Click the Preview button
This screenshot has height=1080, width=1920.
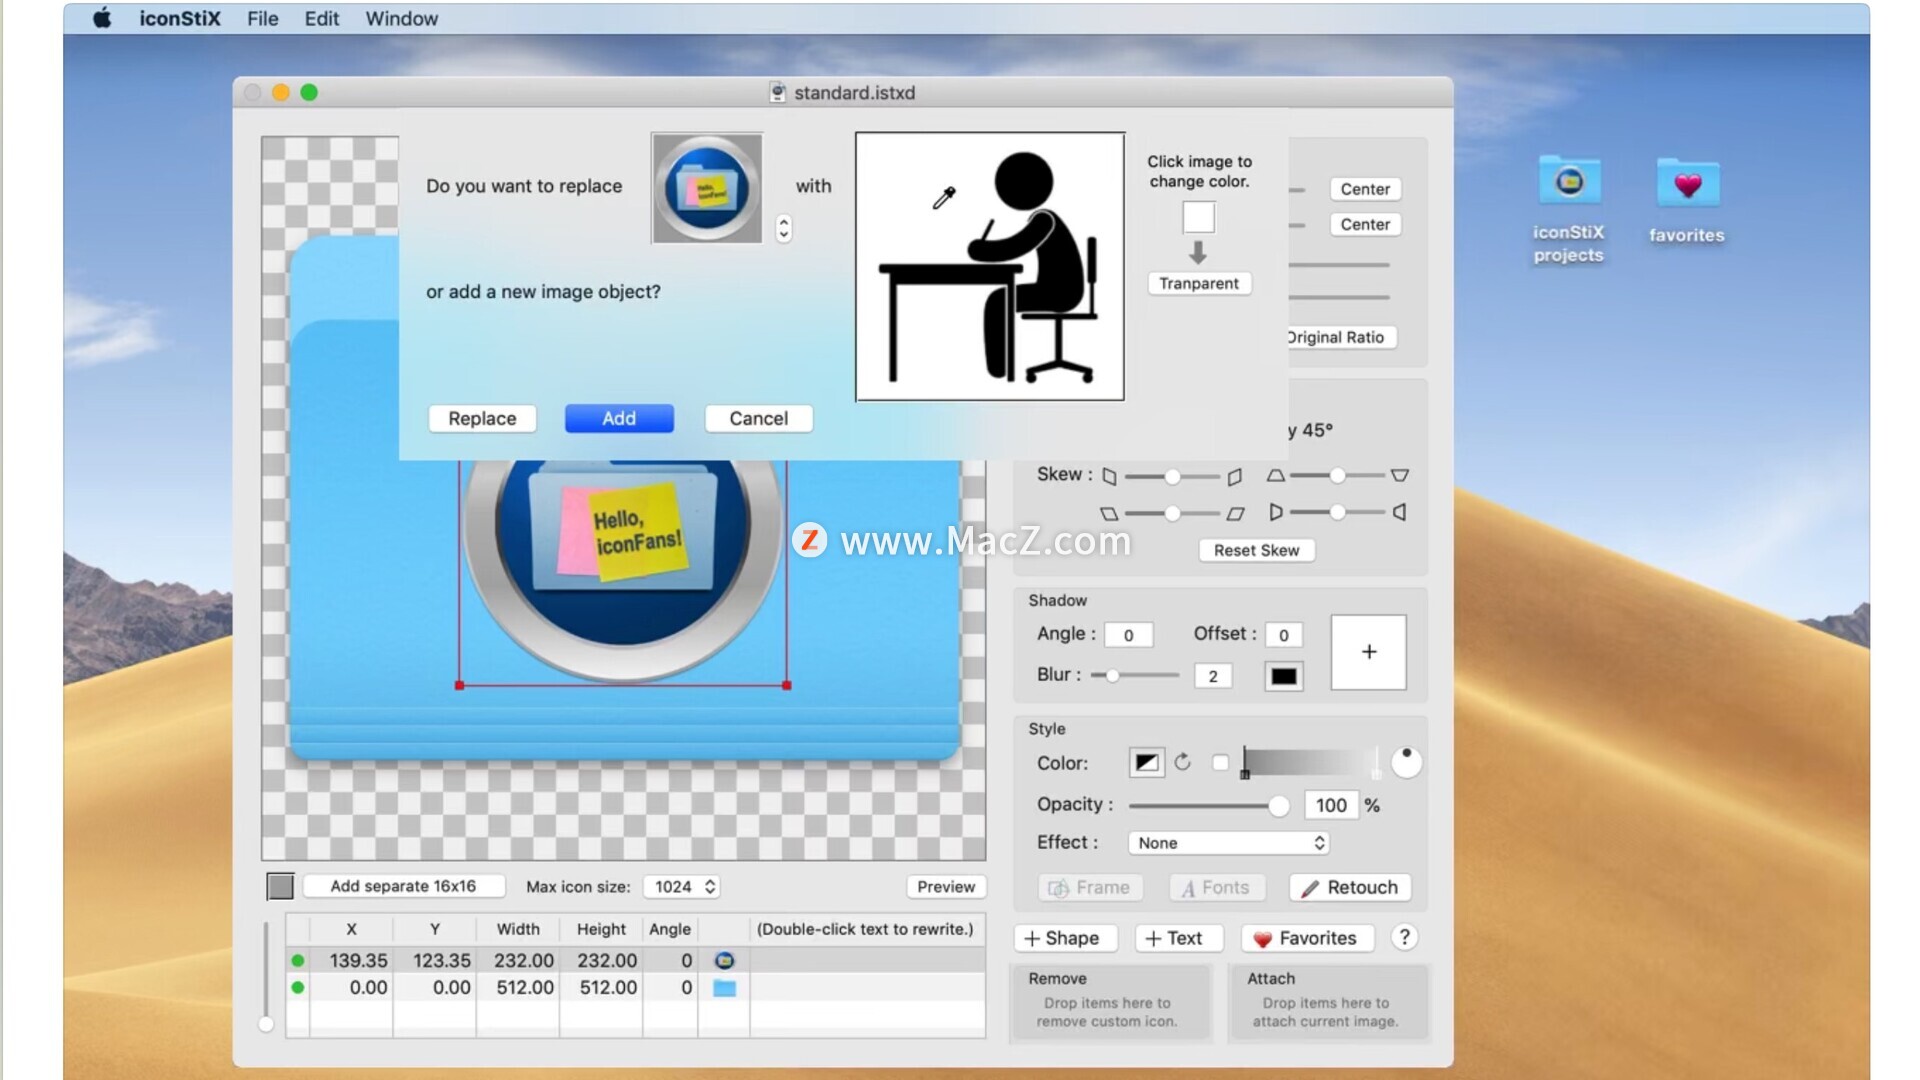coord(946,886)
